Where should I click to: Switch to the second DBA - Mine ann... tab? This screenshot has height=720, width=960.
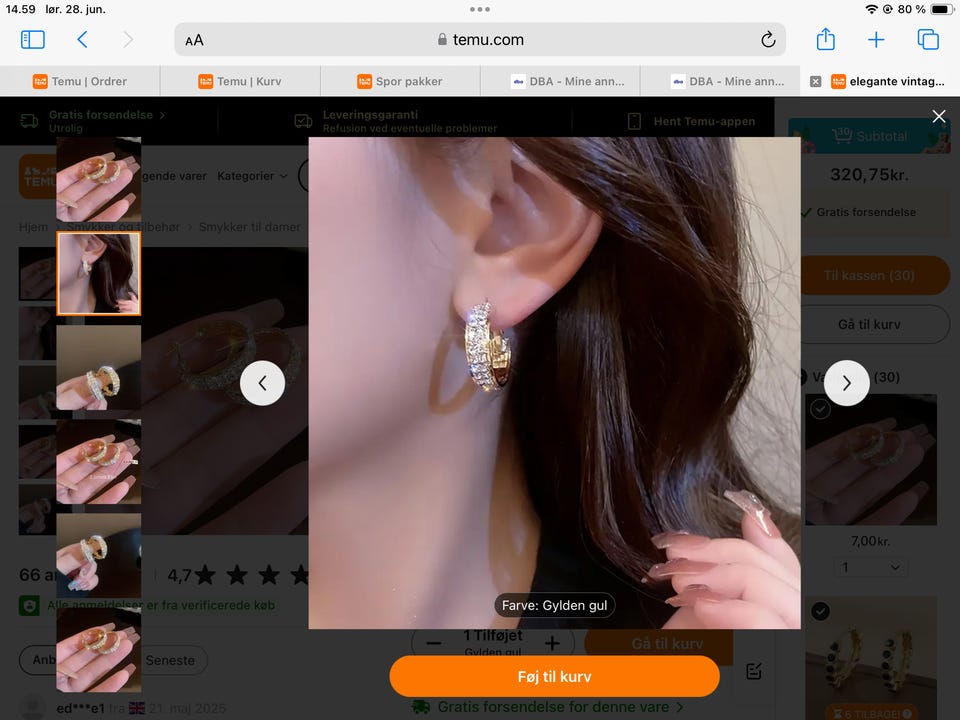point(720,81)
